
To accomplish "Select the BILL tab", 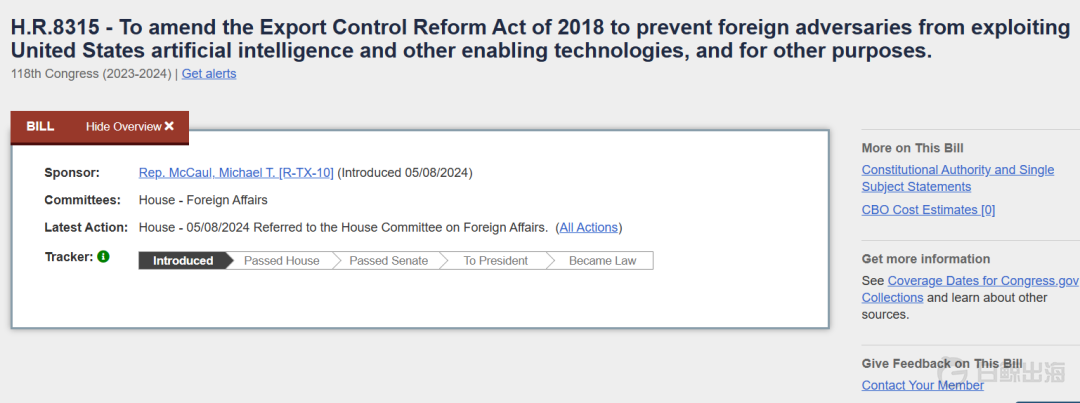I will click(x=40, y=126).
